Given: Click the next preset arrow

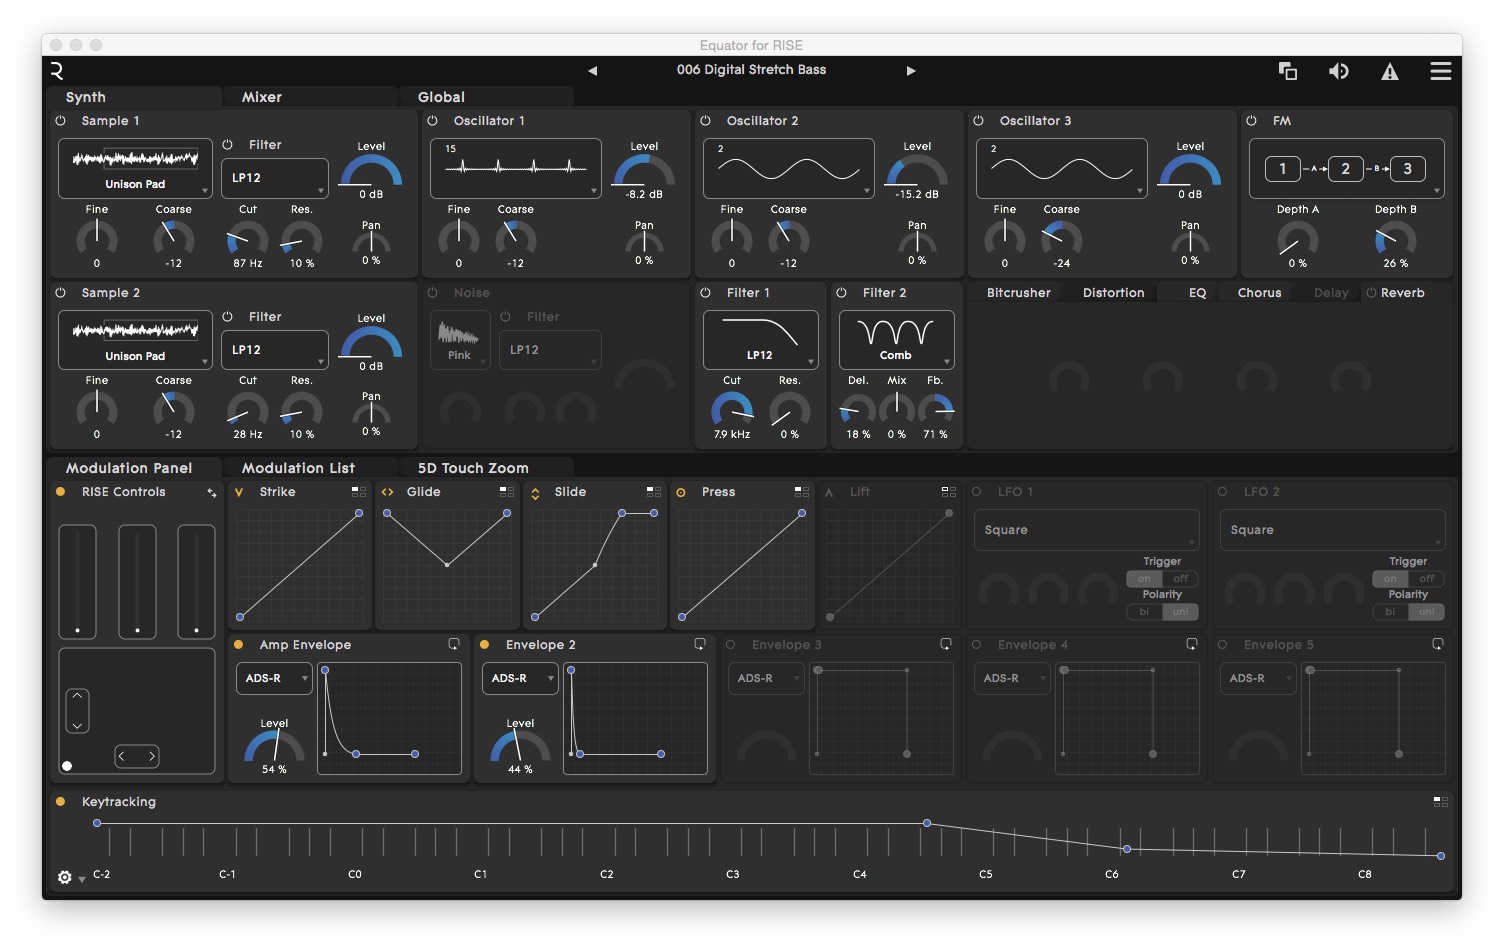Looking at the screenshot, I should click(910, 70).
